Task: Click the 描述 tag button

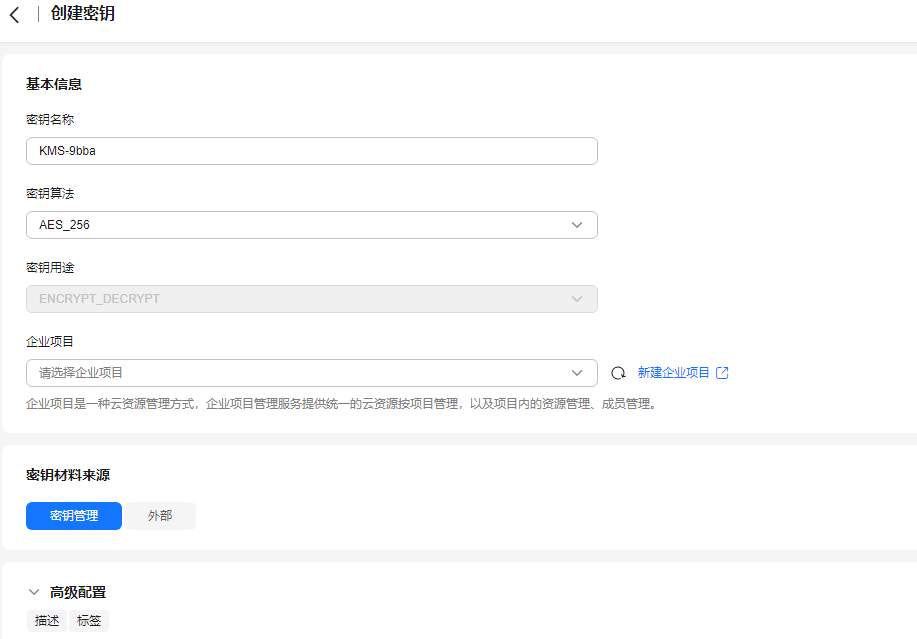Action: [x=47, y=621]
